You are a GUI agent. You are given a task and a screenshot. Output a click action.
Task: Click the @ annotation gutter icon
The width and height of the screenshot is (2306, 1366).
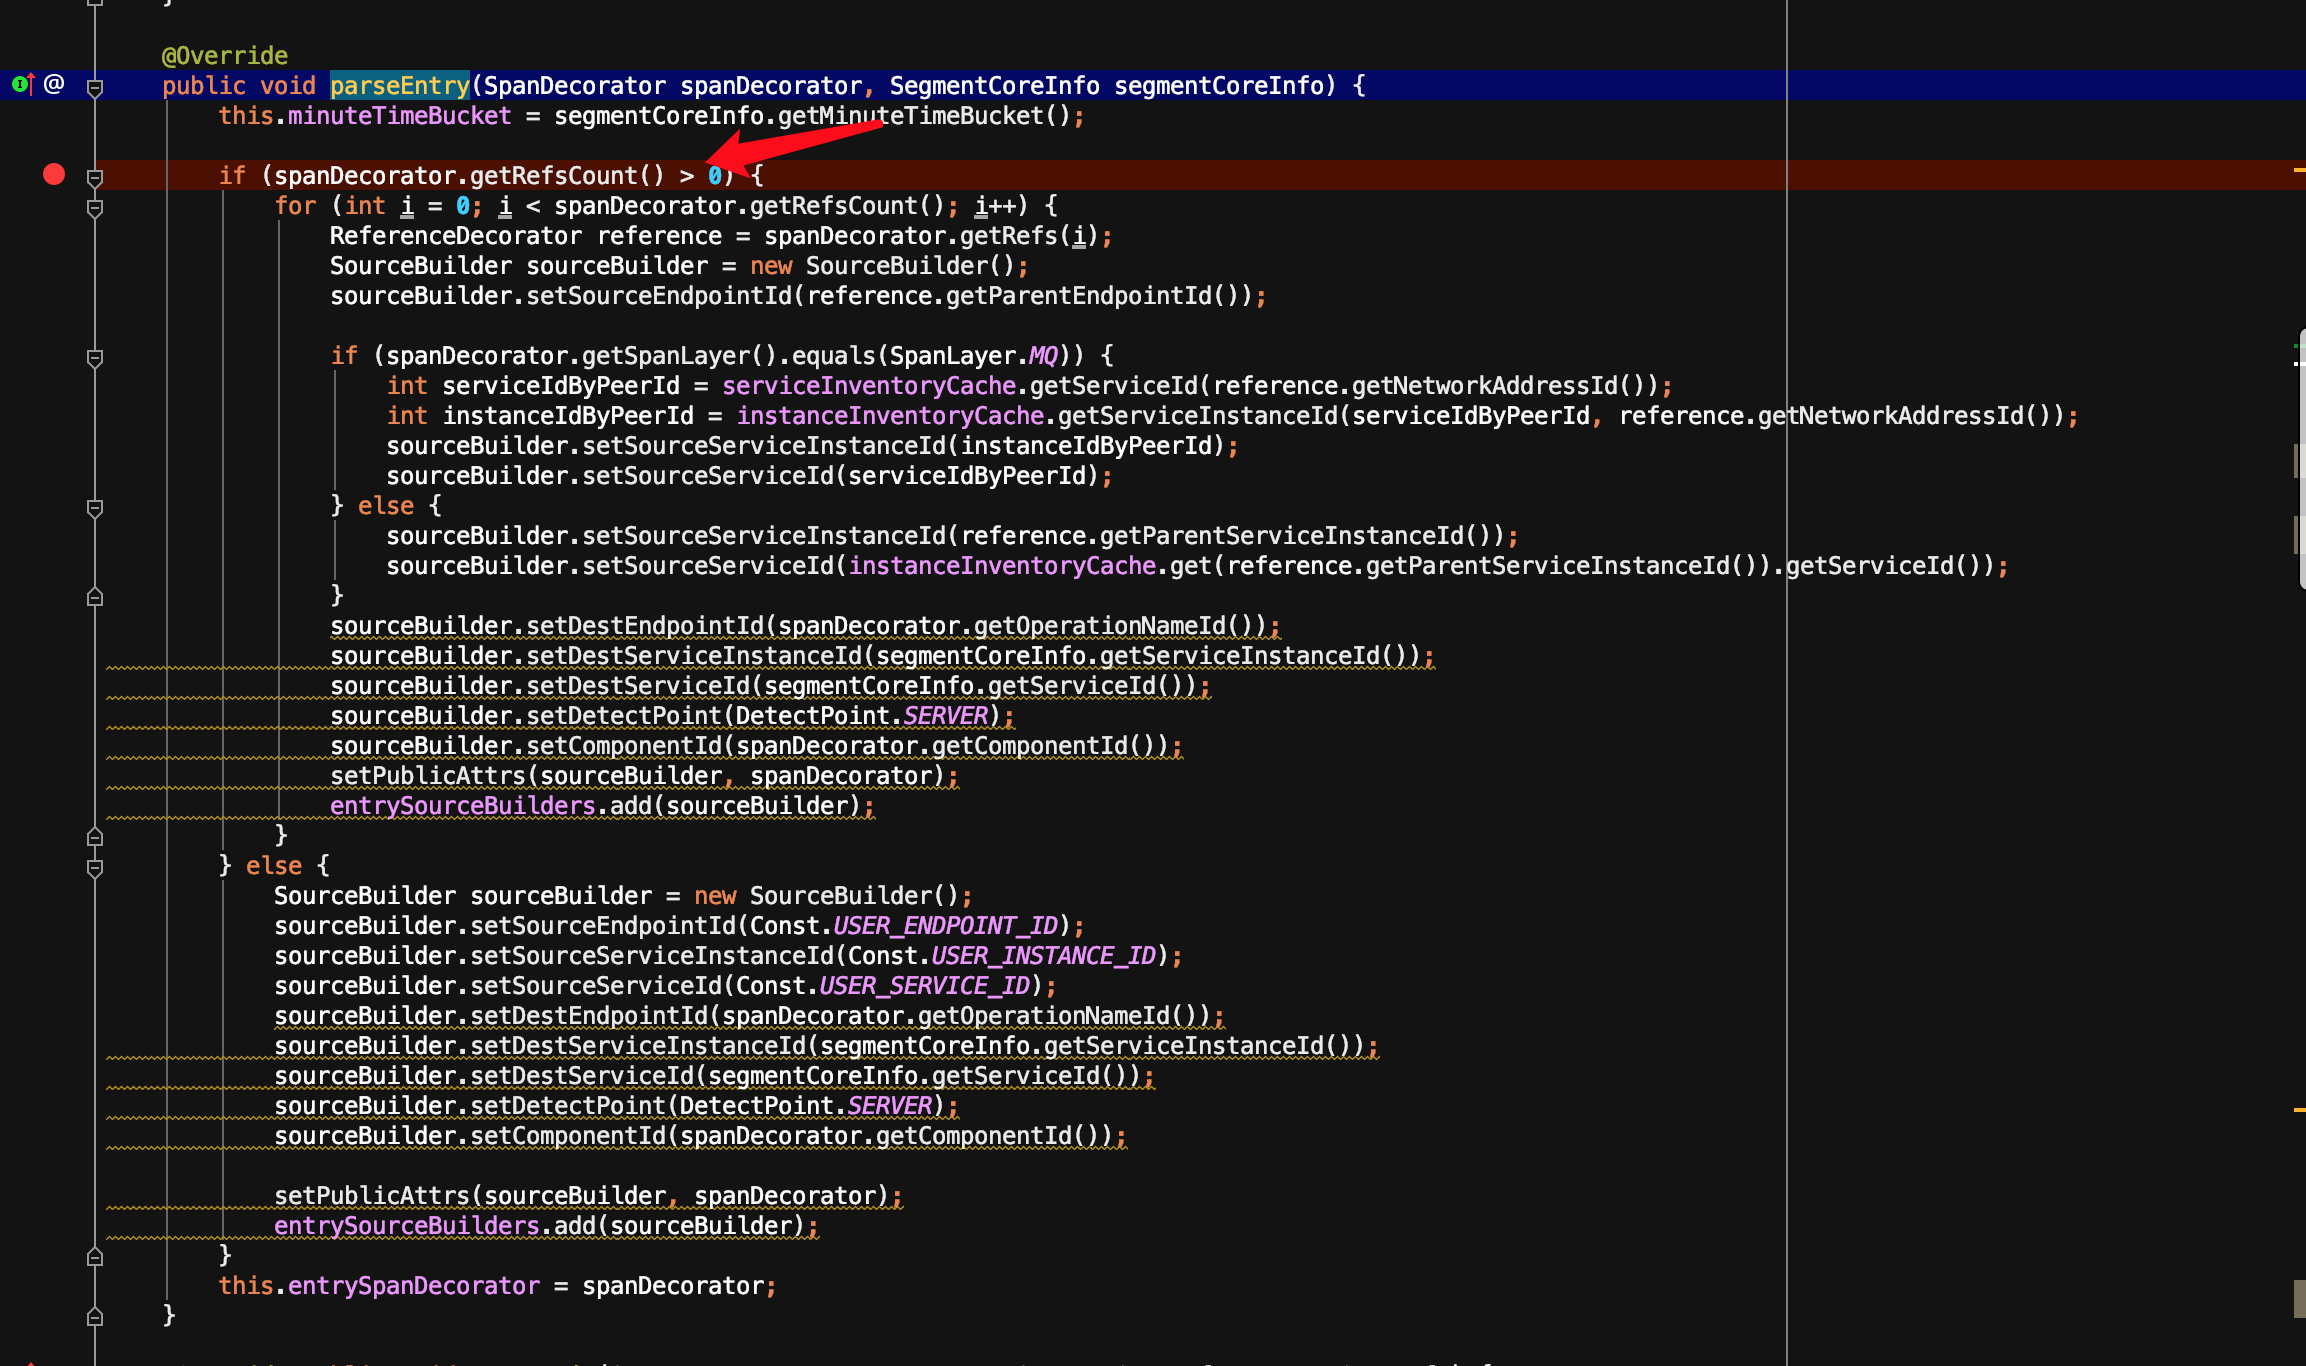pos(54,85)
